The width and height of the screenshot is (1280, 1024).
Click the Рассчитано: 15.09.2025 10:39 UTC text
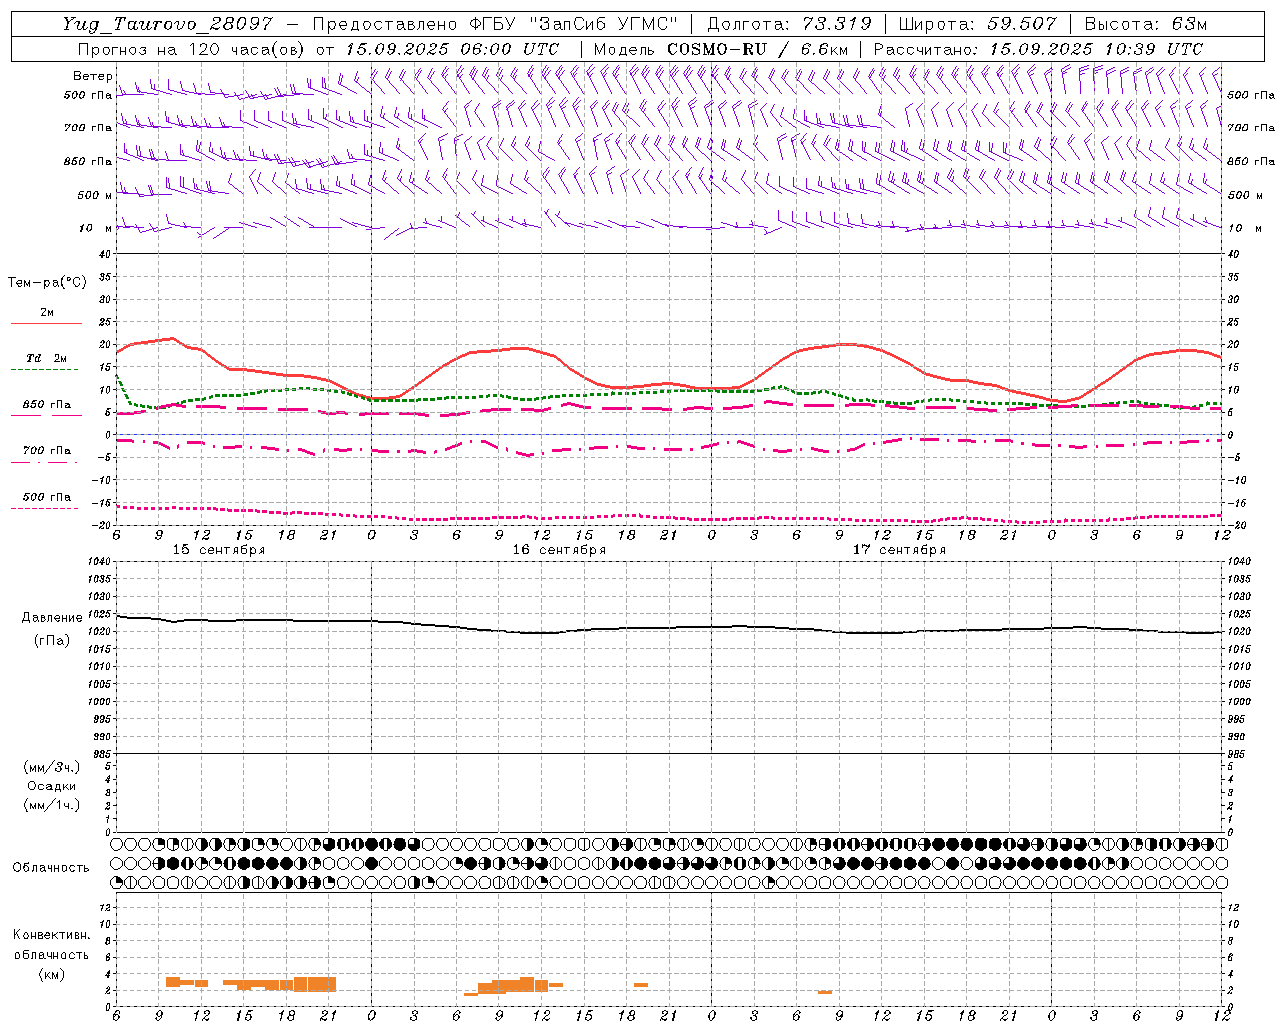pos(1038,49)
